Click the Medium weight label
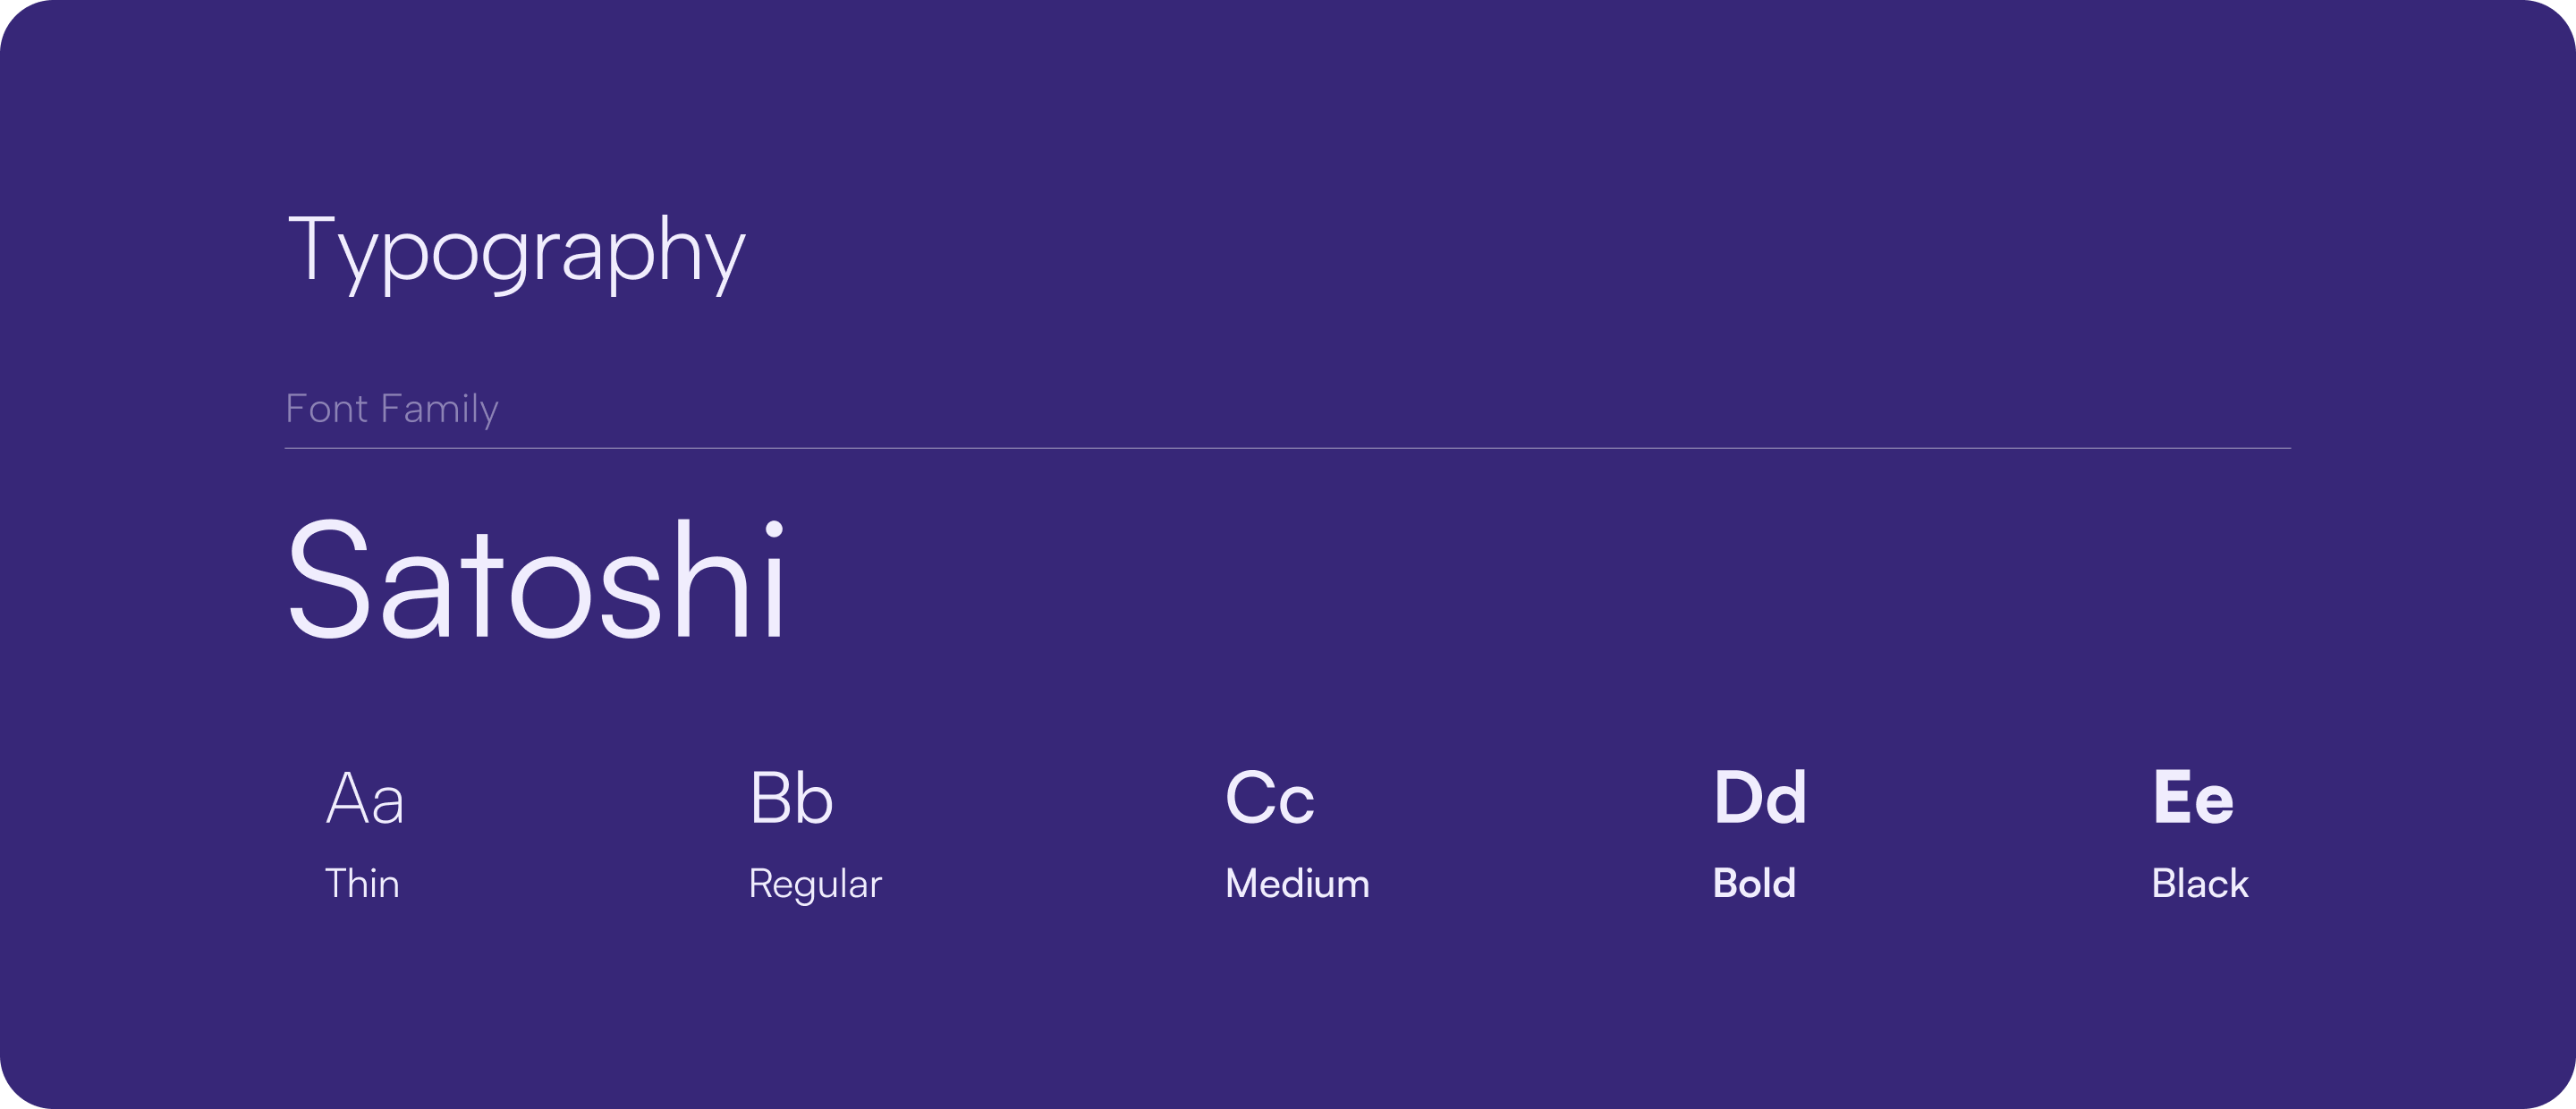This screenshot has width=2576, height=1109. point(1297,884)
